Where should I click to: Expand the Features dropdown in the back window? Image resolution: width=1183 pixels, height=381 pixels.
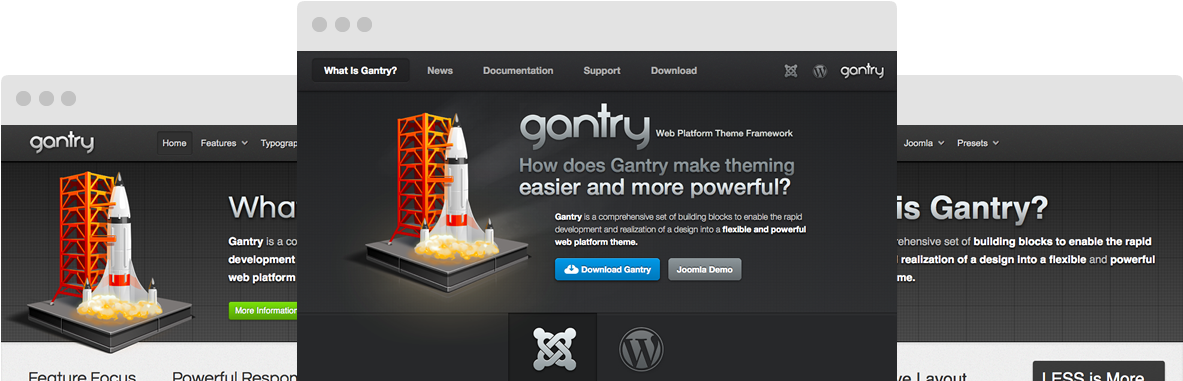pyautogui.click(x=224, y=143)
